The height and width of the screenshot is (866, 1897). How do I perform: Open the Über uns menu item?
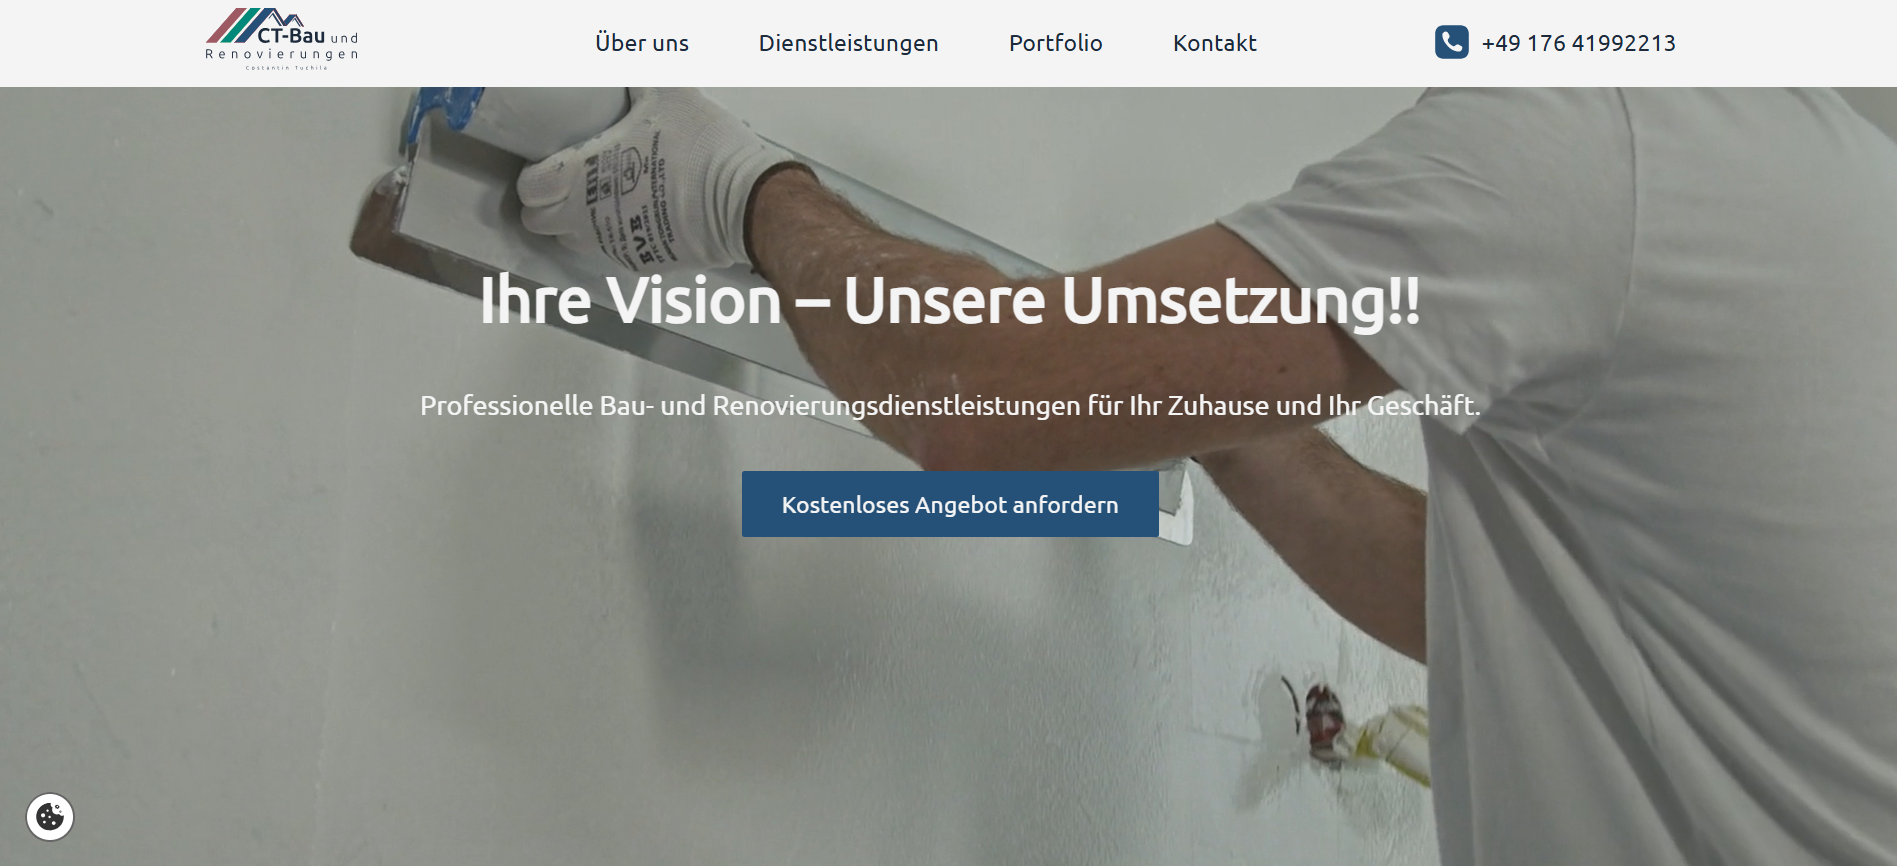642,43
